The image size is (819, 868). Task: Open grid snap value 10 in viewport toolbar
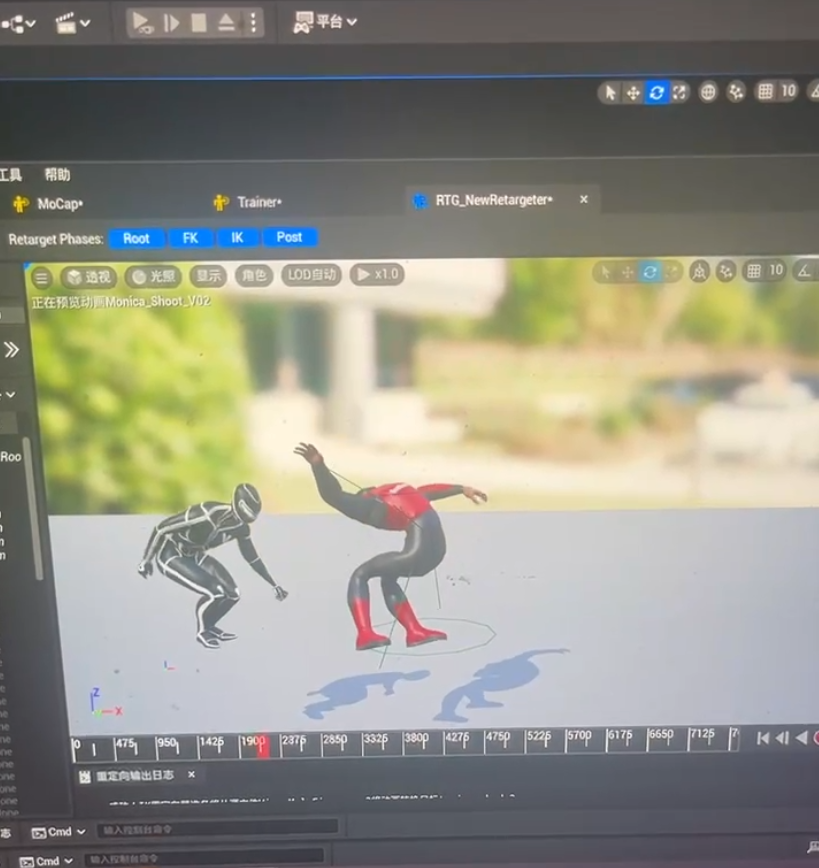776,270
